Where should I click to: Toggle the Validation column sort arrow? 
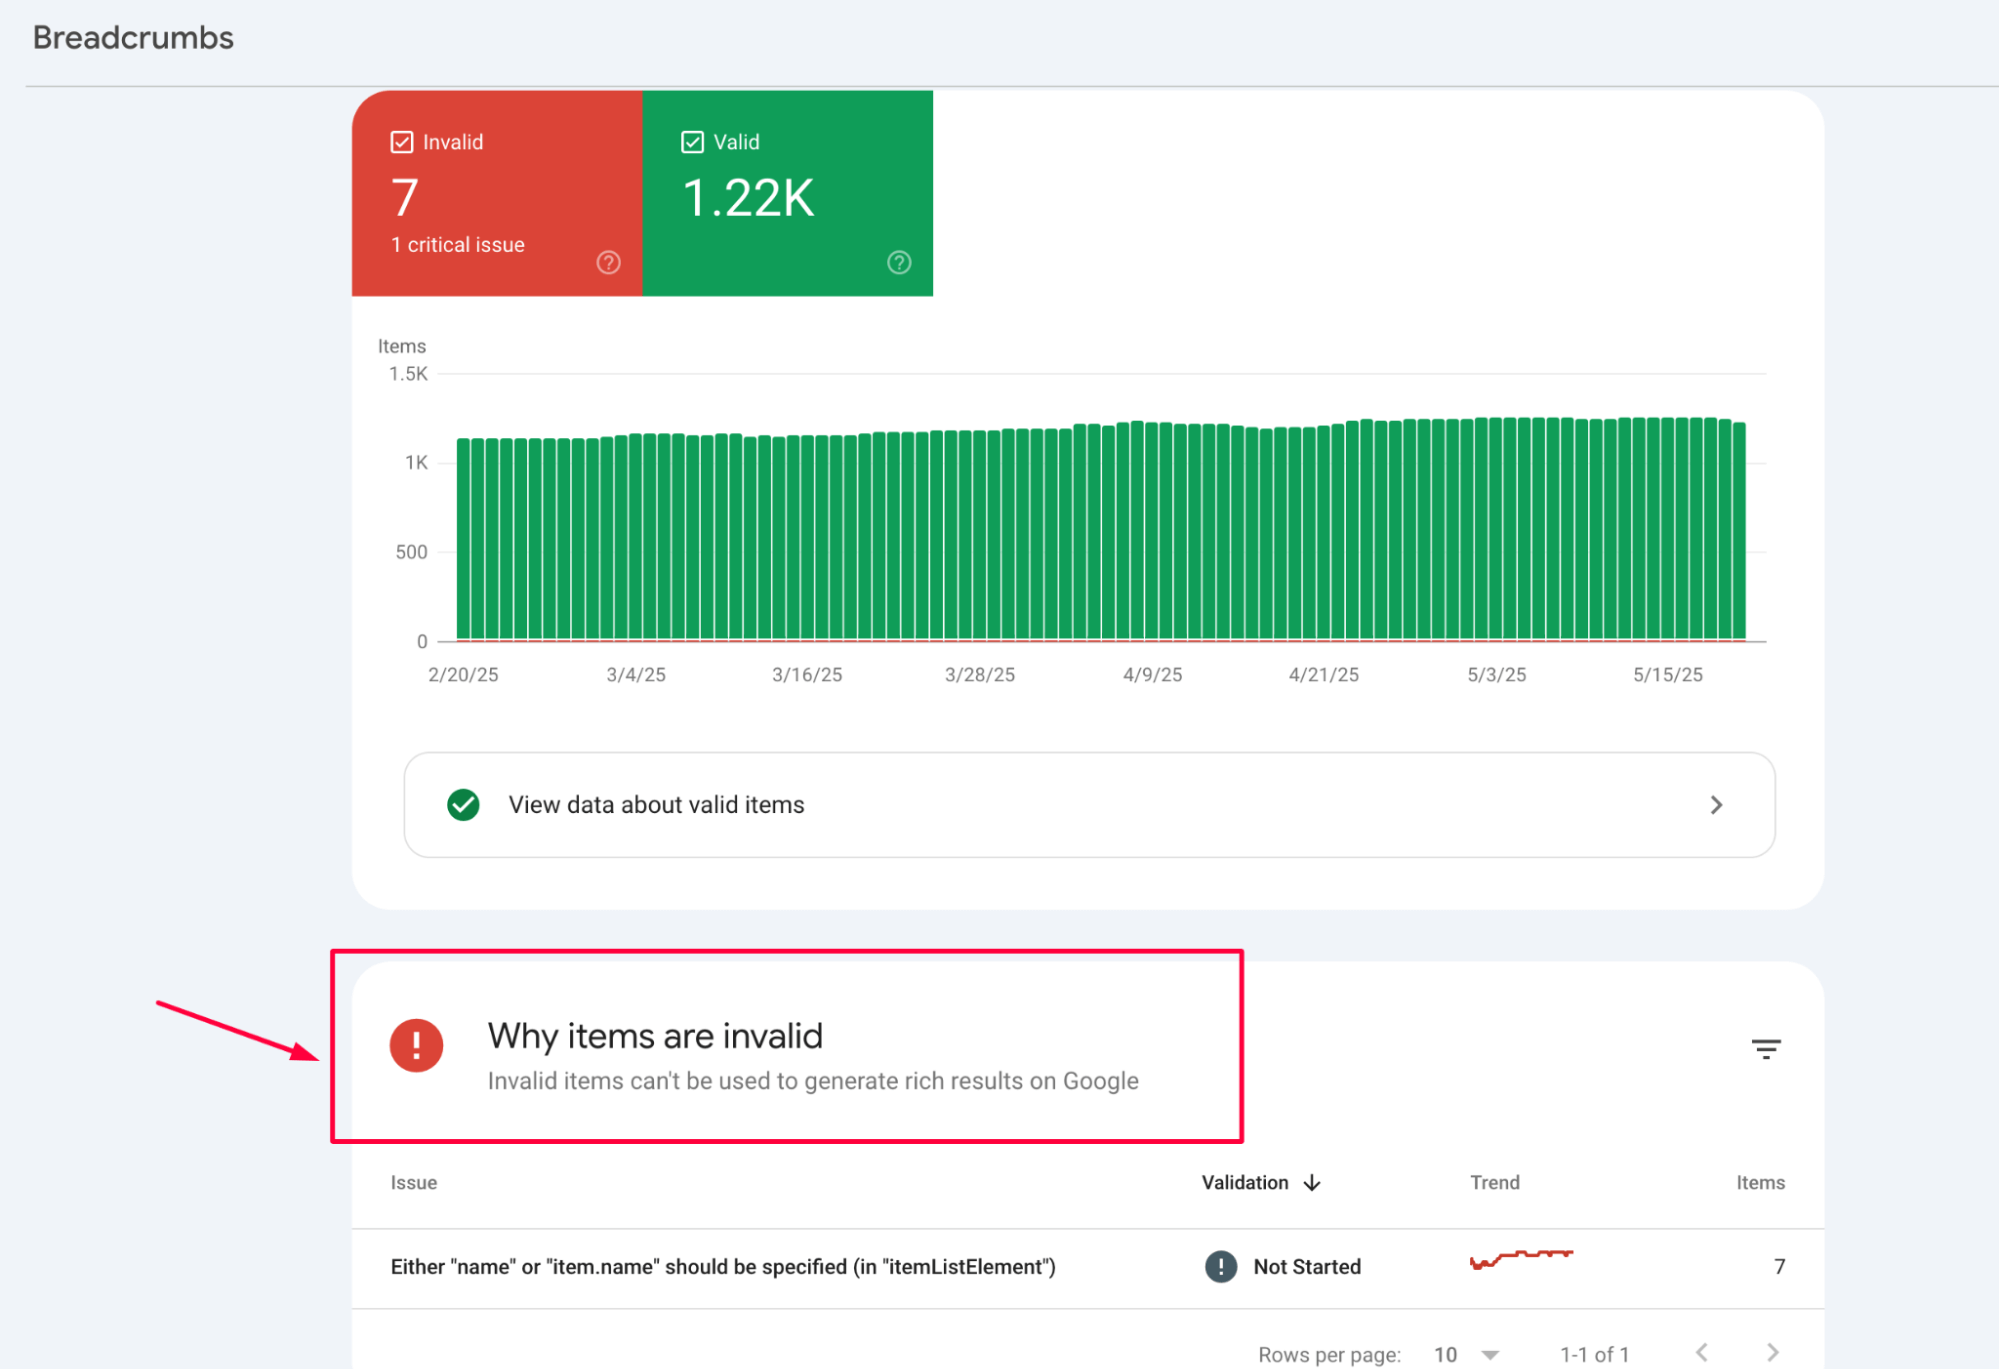[x=1311, y=1182]
